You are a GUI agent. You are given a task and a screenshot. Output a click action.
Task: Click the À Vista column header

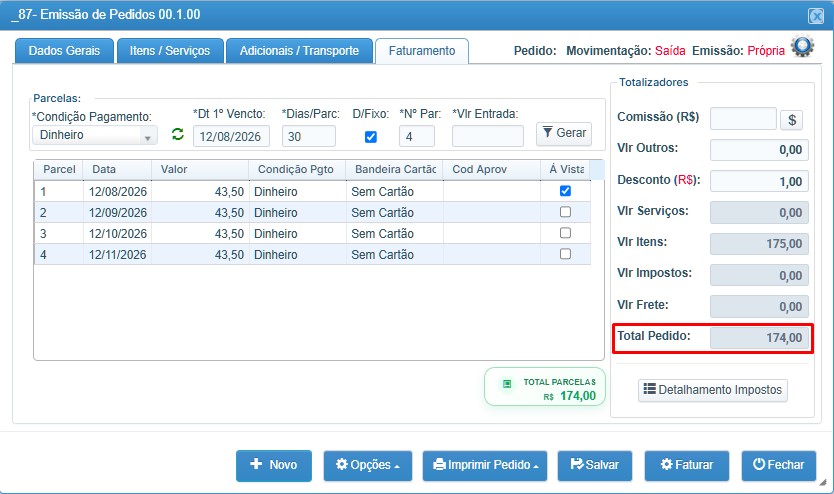point(566,170)
